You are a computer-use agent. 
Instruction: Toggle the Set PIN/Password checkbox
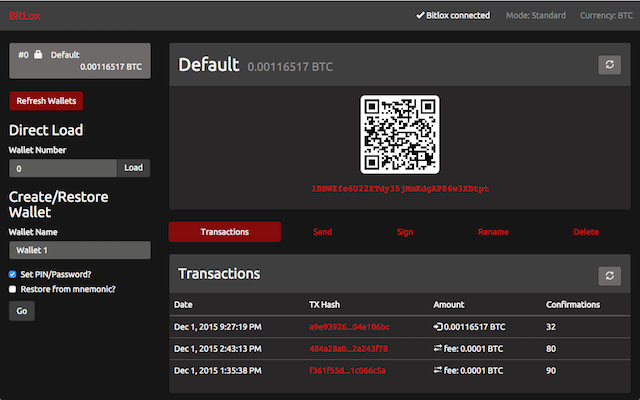pyautogui.click(x=13, y=274)
